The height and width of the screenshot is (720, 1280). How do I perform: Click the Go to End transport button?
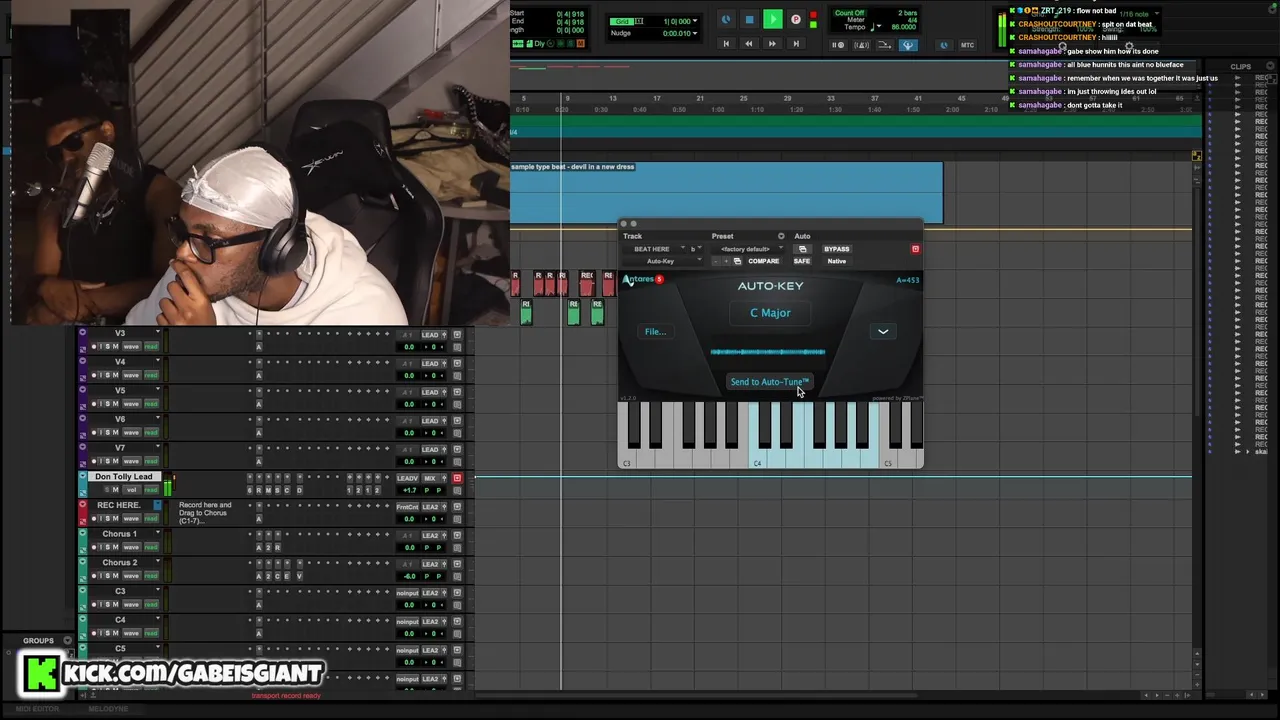pos(796,44)
